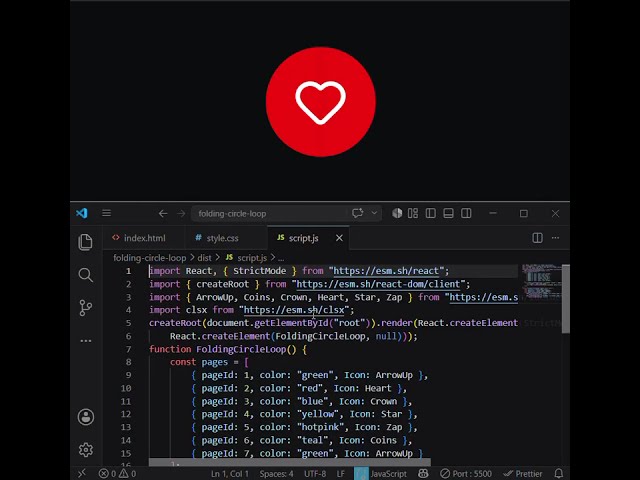Open the Explorer view

(85, 242)
